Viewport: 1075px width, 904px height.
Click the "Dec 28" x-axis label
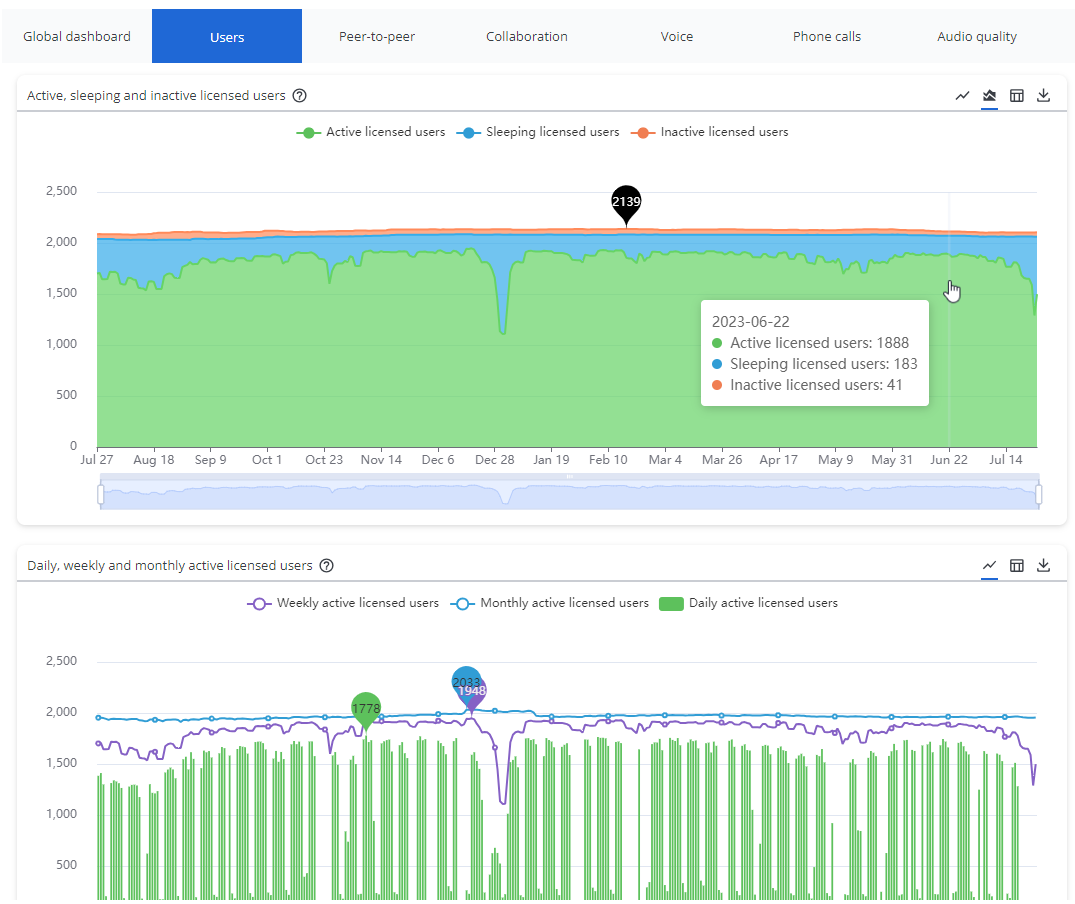tap(495, 460)
